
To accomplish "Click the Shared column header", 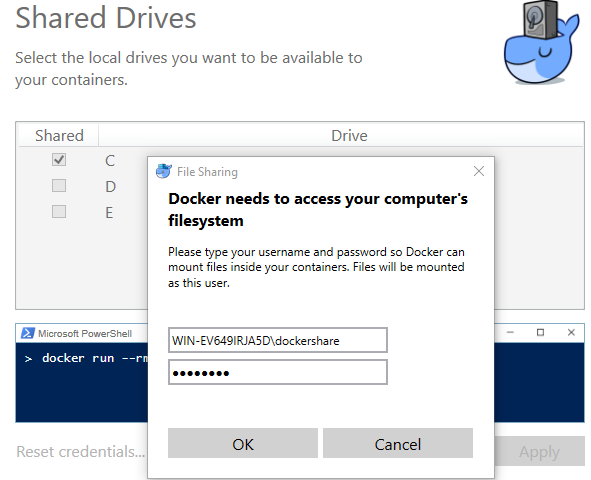I will tap(59, 136).
